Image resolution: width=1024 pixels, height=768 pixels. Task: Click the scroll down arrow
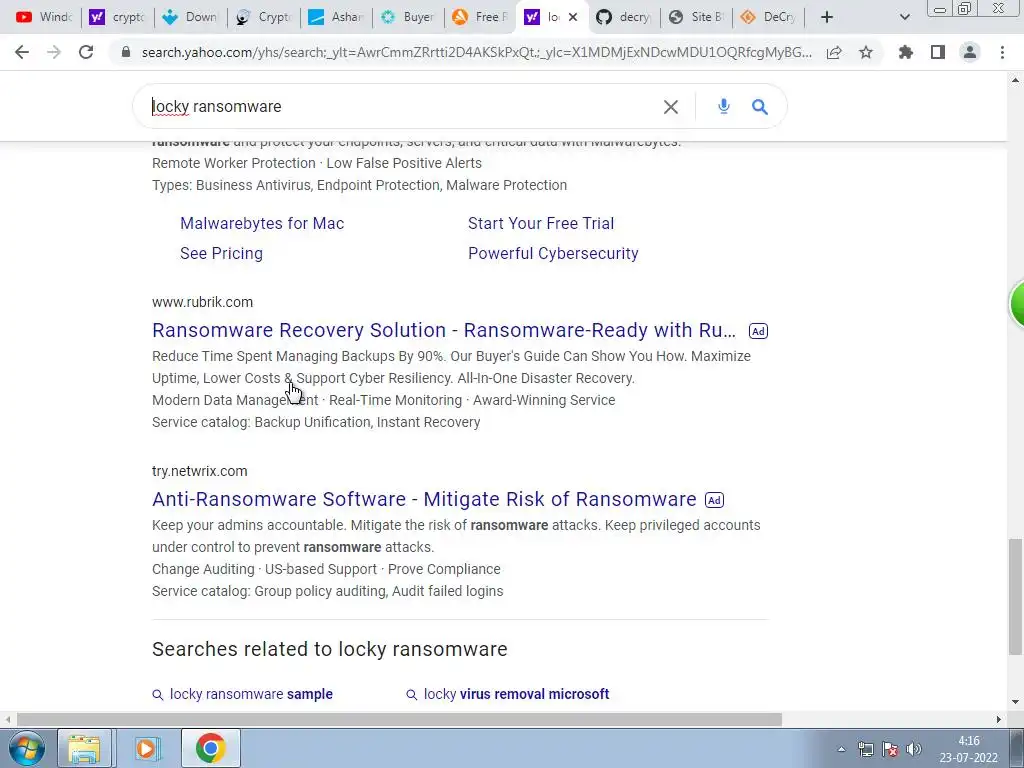pyautogui.click(x=1015, y=702)
